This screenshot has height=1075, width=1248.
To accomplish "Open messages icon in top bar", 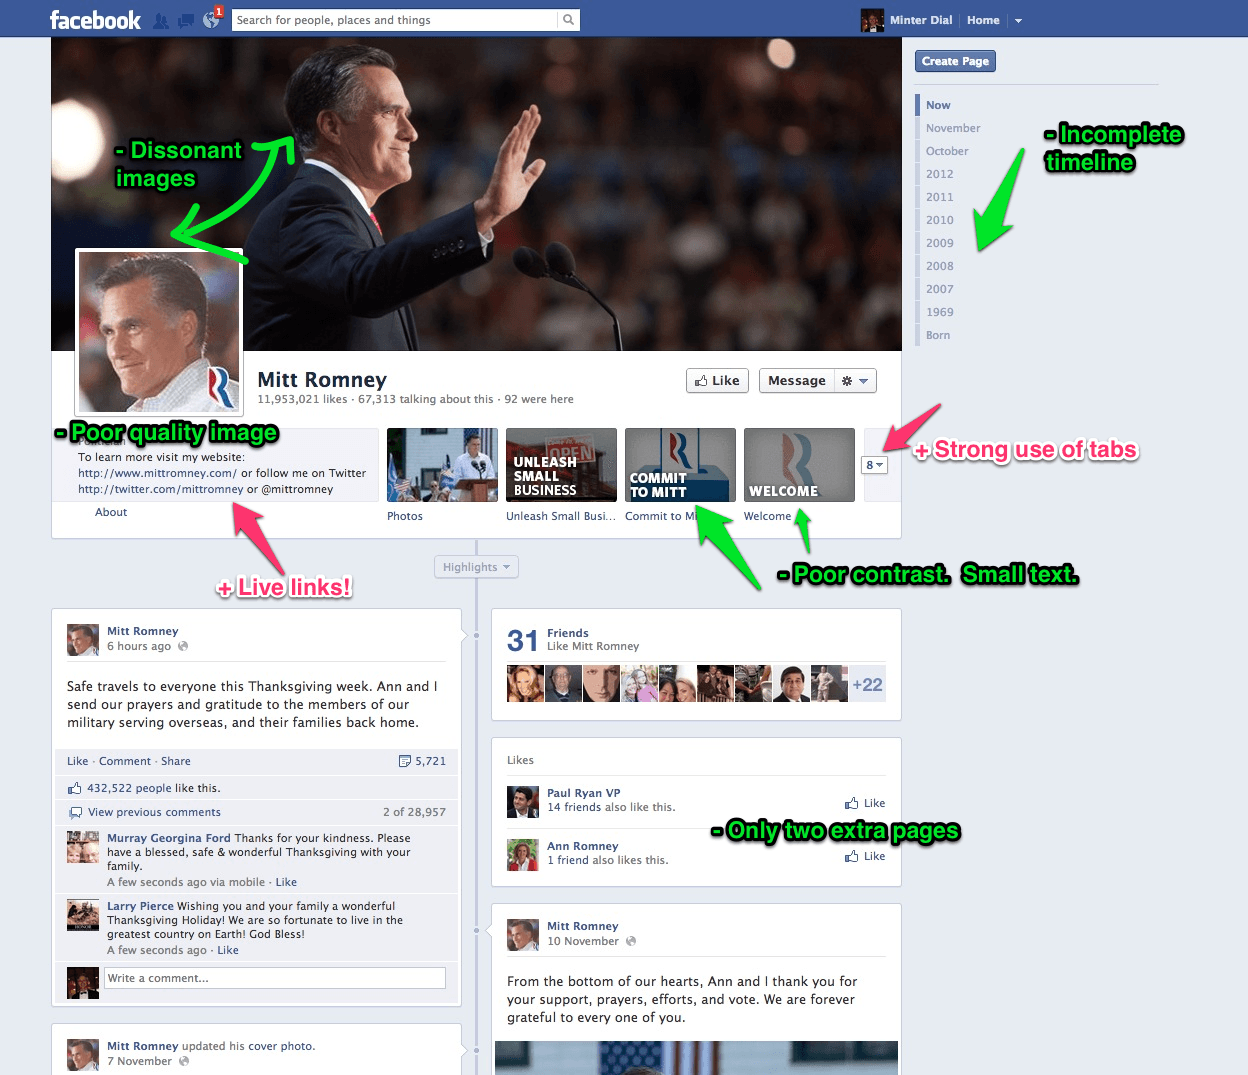I will 186,20.
